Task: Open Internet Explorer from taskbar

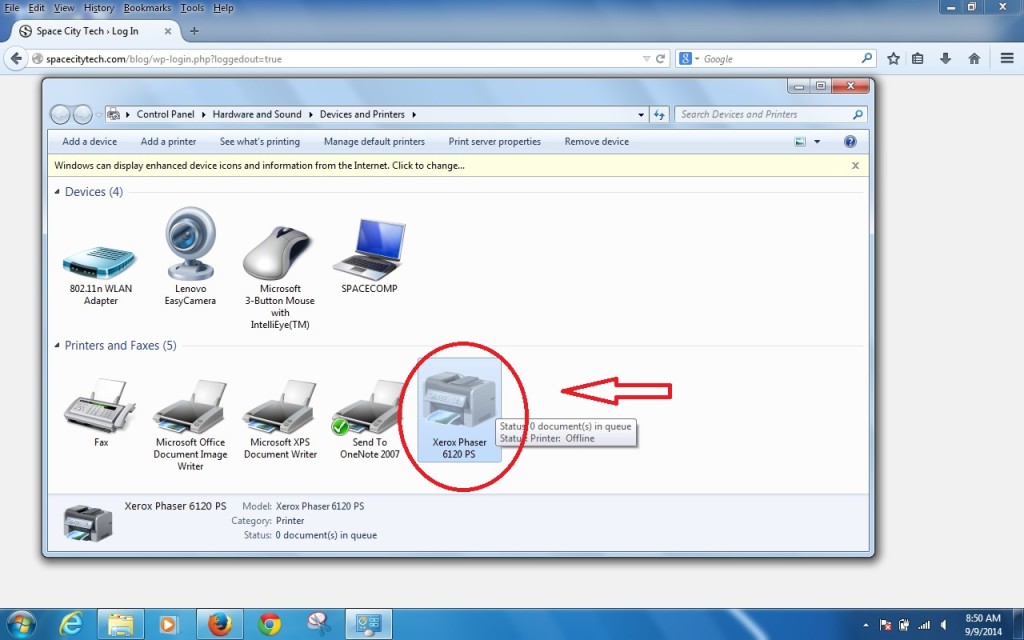Action: click(x=71, y=624)
